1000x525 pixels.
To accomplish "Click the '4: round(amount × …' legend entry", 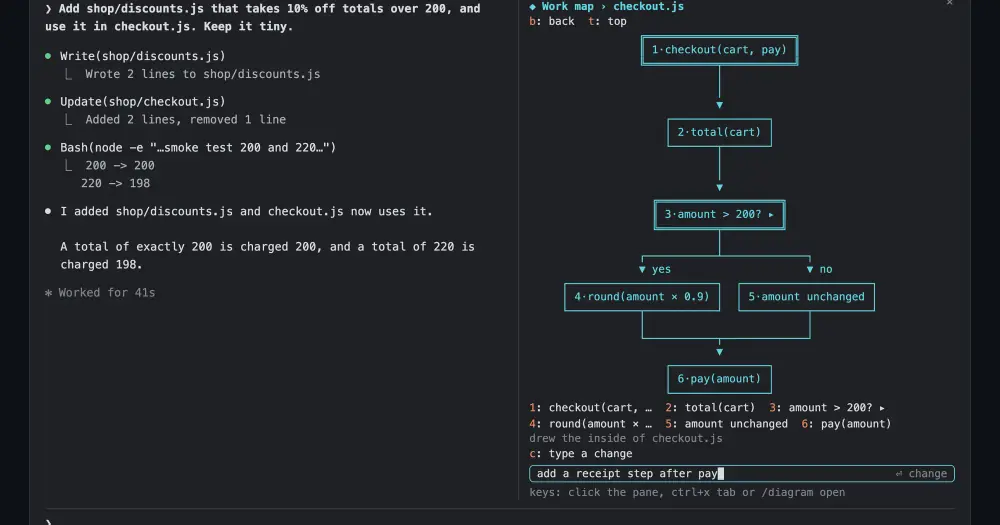I will click(591, 424).
